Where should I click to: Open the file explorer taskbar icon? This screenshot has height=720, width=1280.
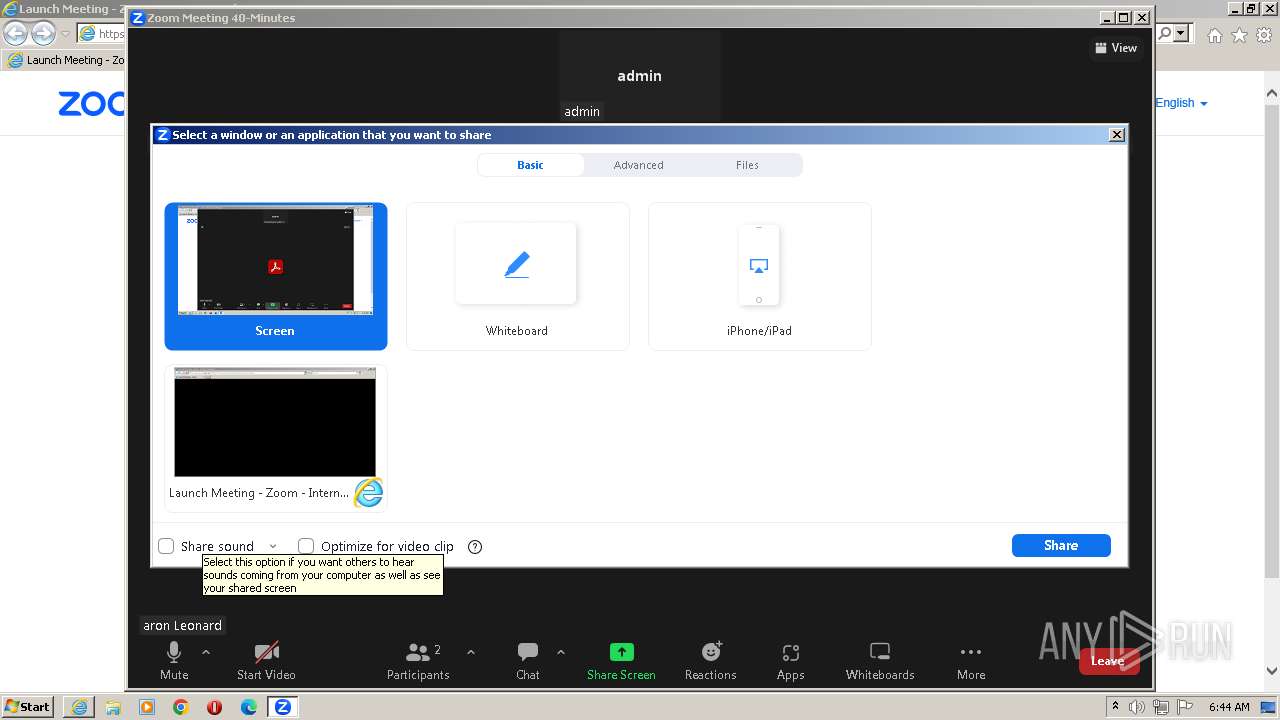(x=113, y=707)
